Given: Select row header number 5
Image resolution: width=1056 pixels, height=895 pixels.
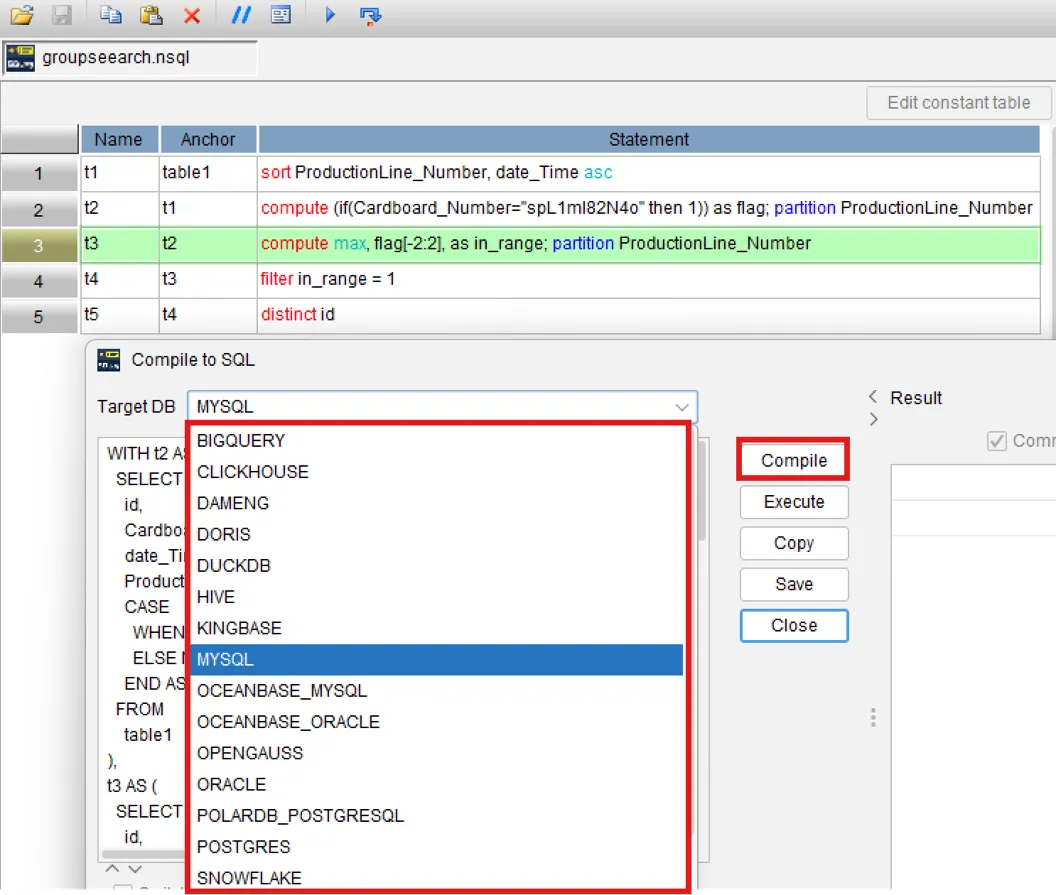Looking at the screenshot, I should [39, 317].
